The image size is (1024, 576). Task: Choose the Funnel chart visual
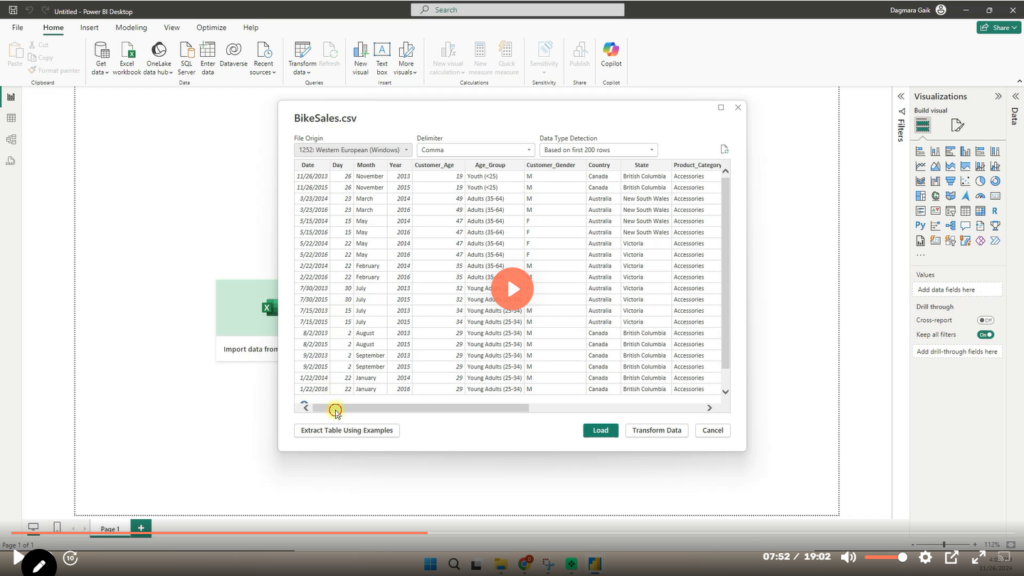coord(950,181)
